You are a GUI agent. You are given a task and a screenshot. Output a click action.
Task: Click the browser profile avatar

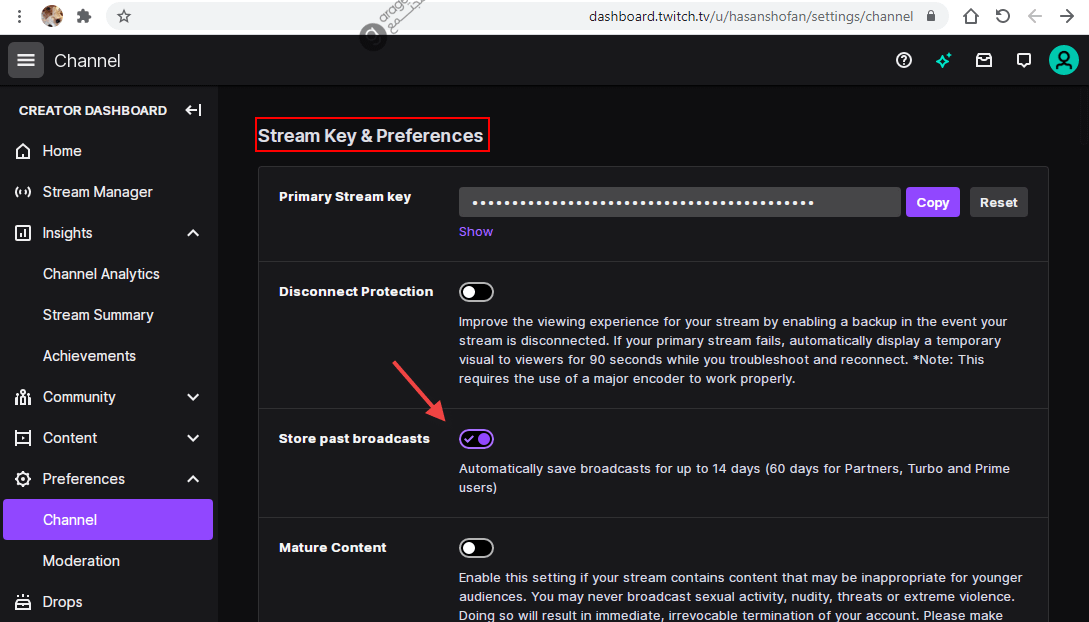[52, 16]
